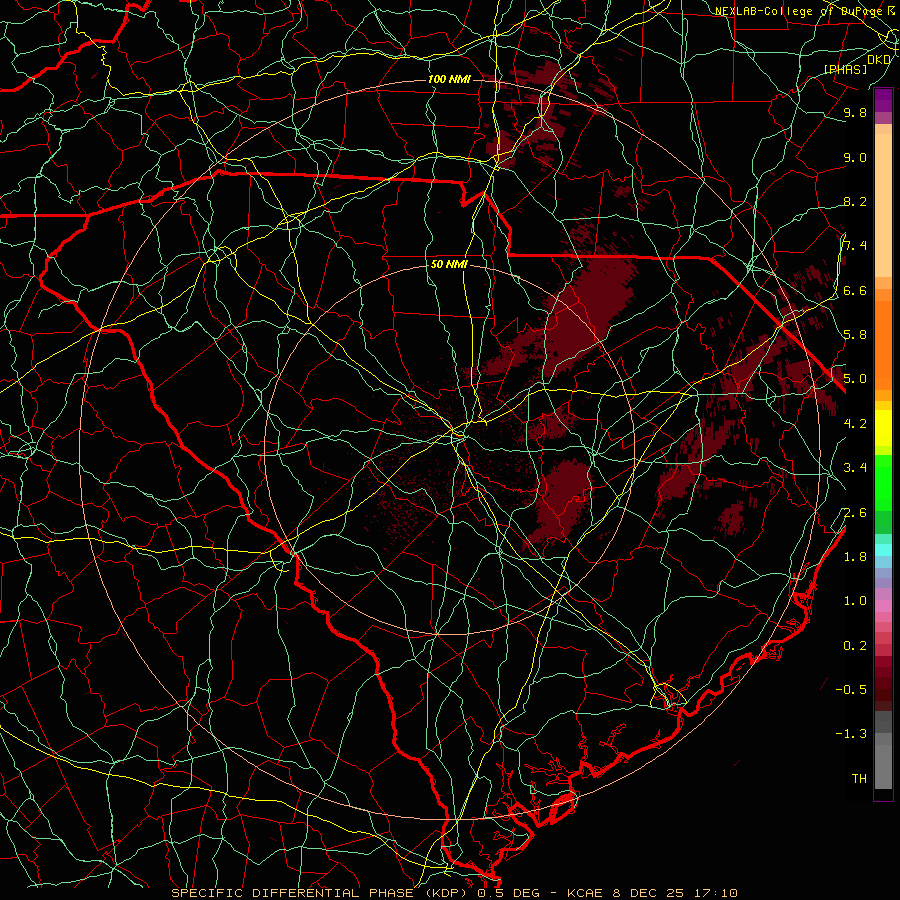Click the TH threshold label on the scale
Viewport: 900px width, 900px height.
859,778
